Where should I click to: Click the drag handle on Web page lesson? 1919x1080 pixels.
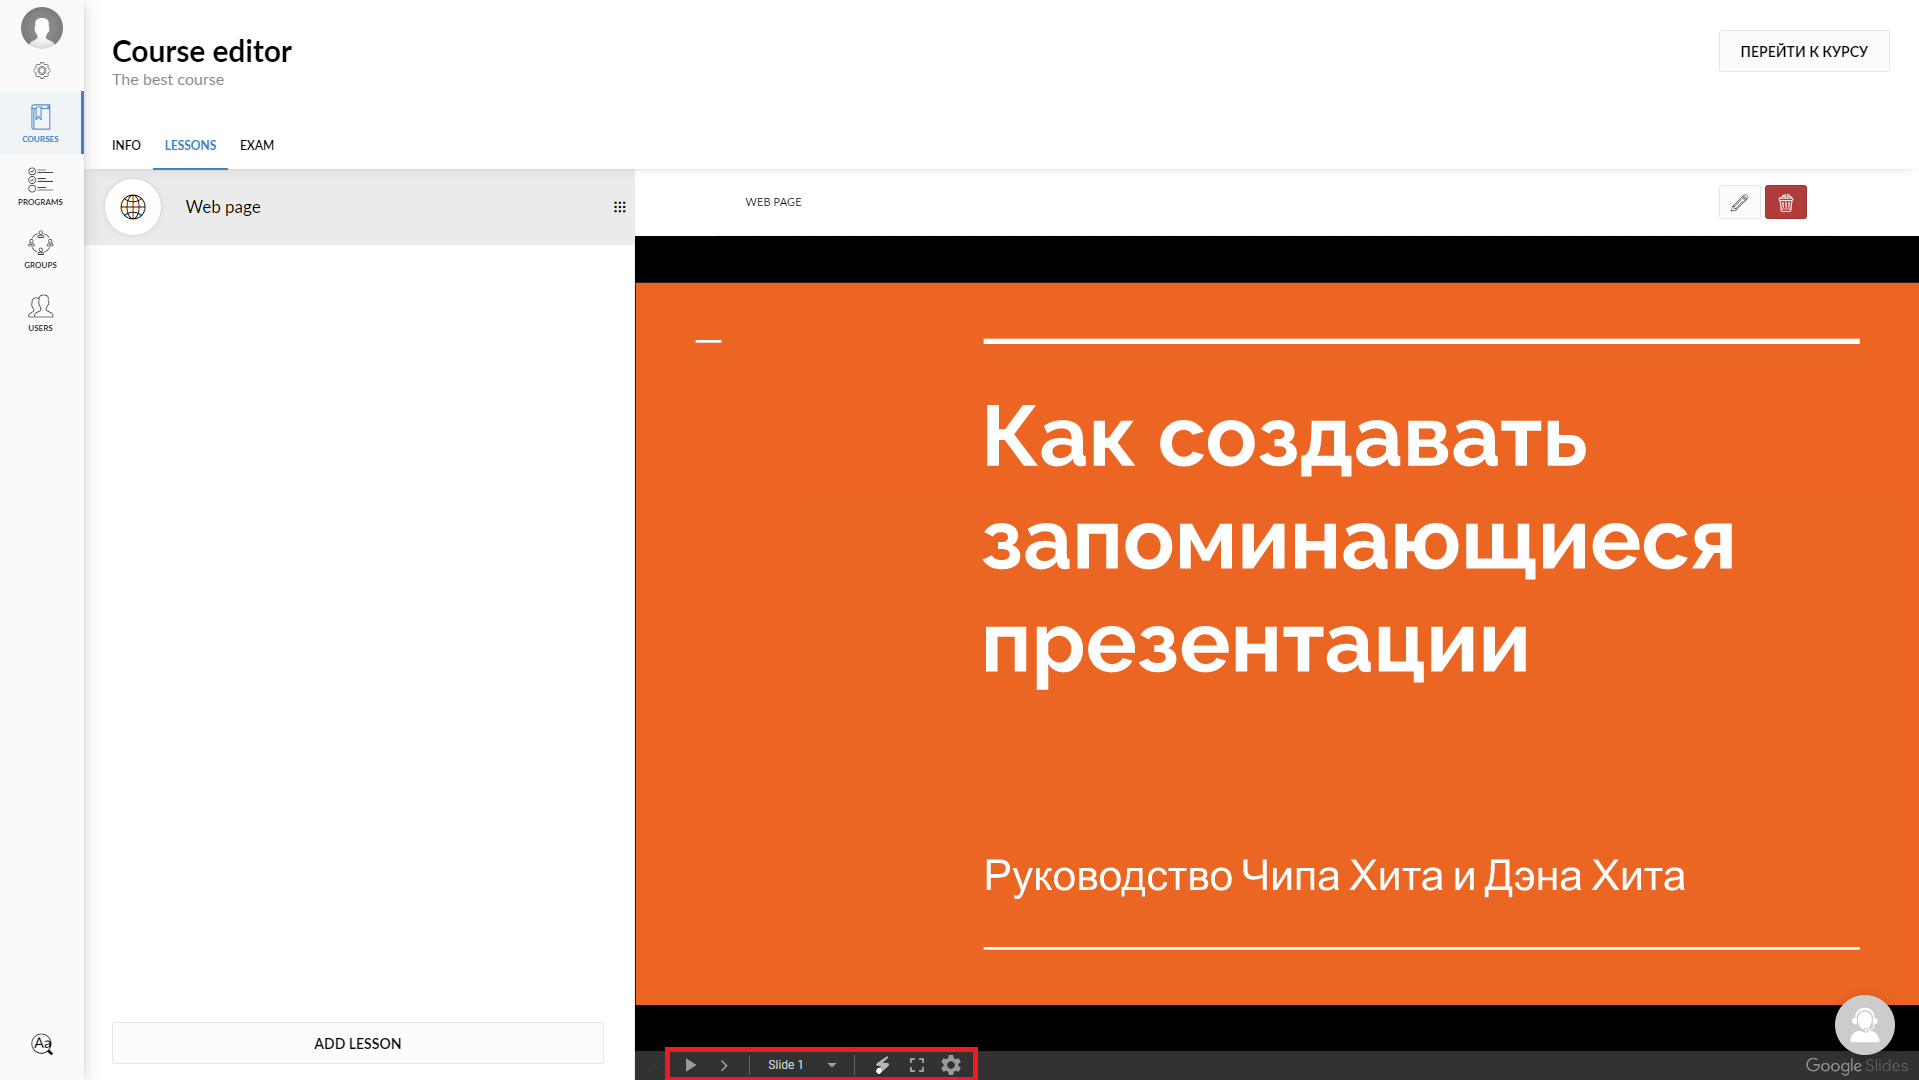(619, 207)
